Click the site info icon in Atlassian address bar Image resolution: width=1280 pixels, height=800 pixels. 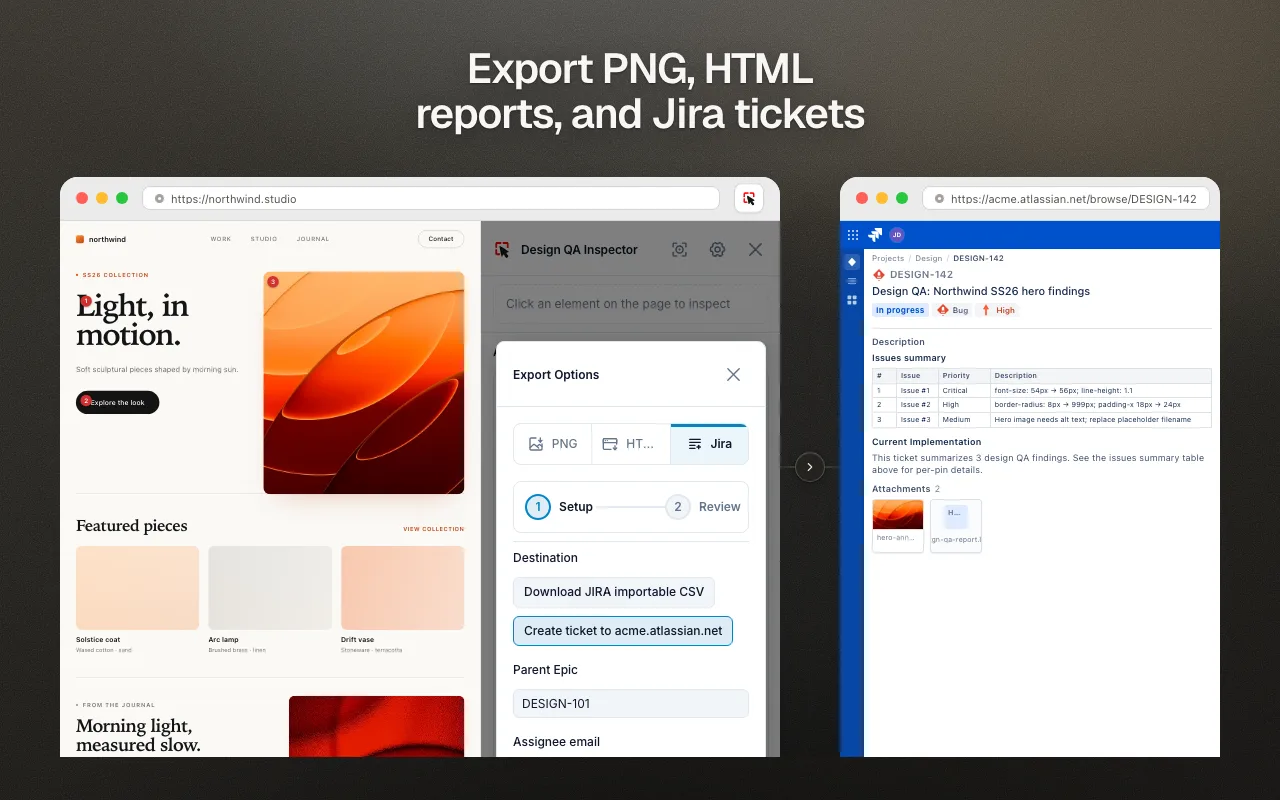pyautogui.click(x=939, y=199)
